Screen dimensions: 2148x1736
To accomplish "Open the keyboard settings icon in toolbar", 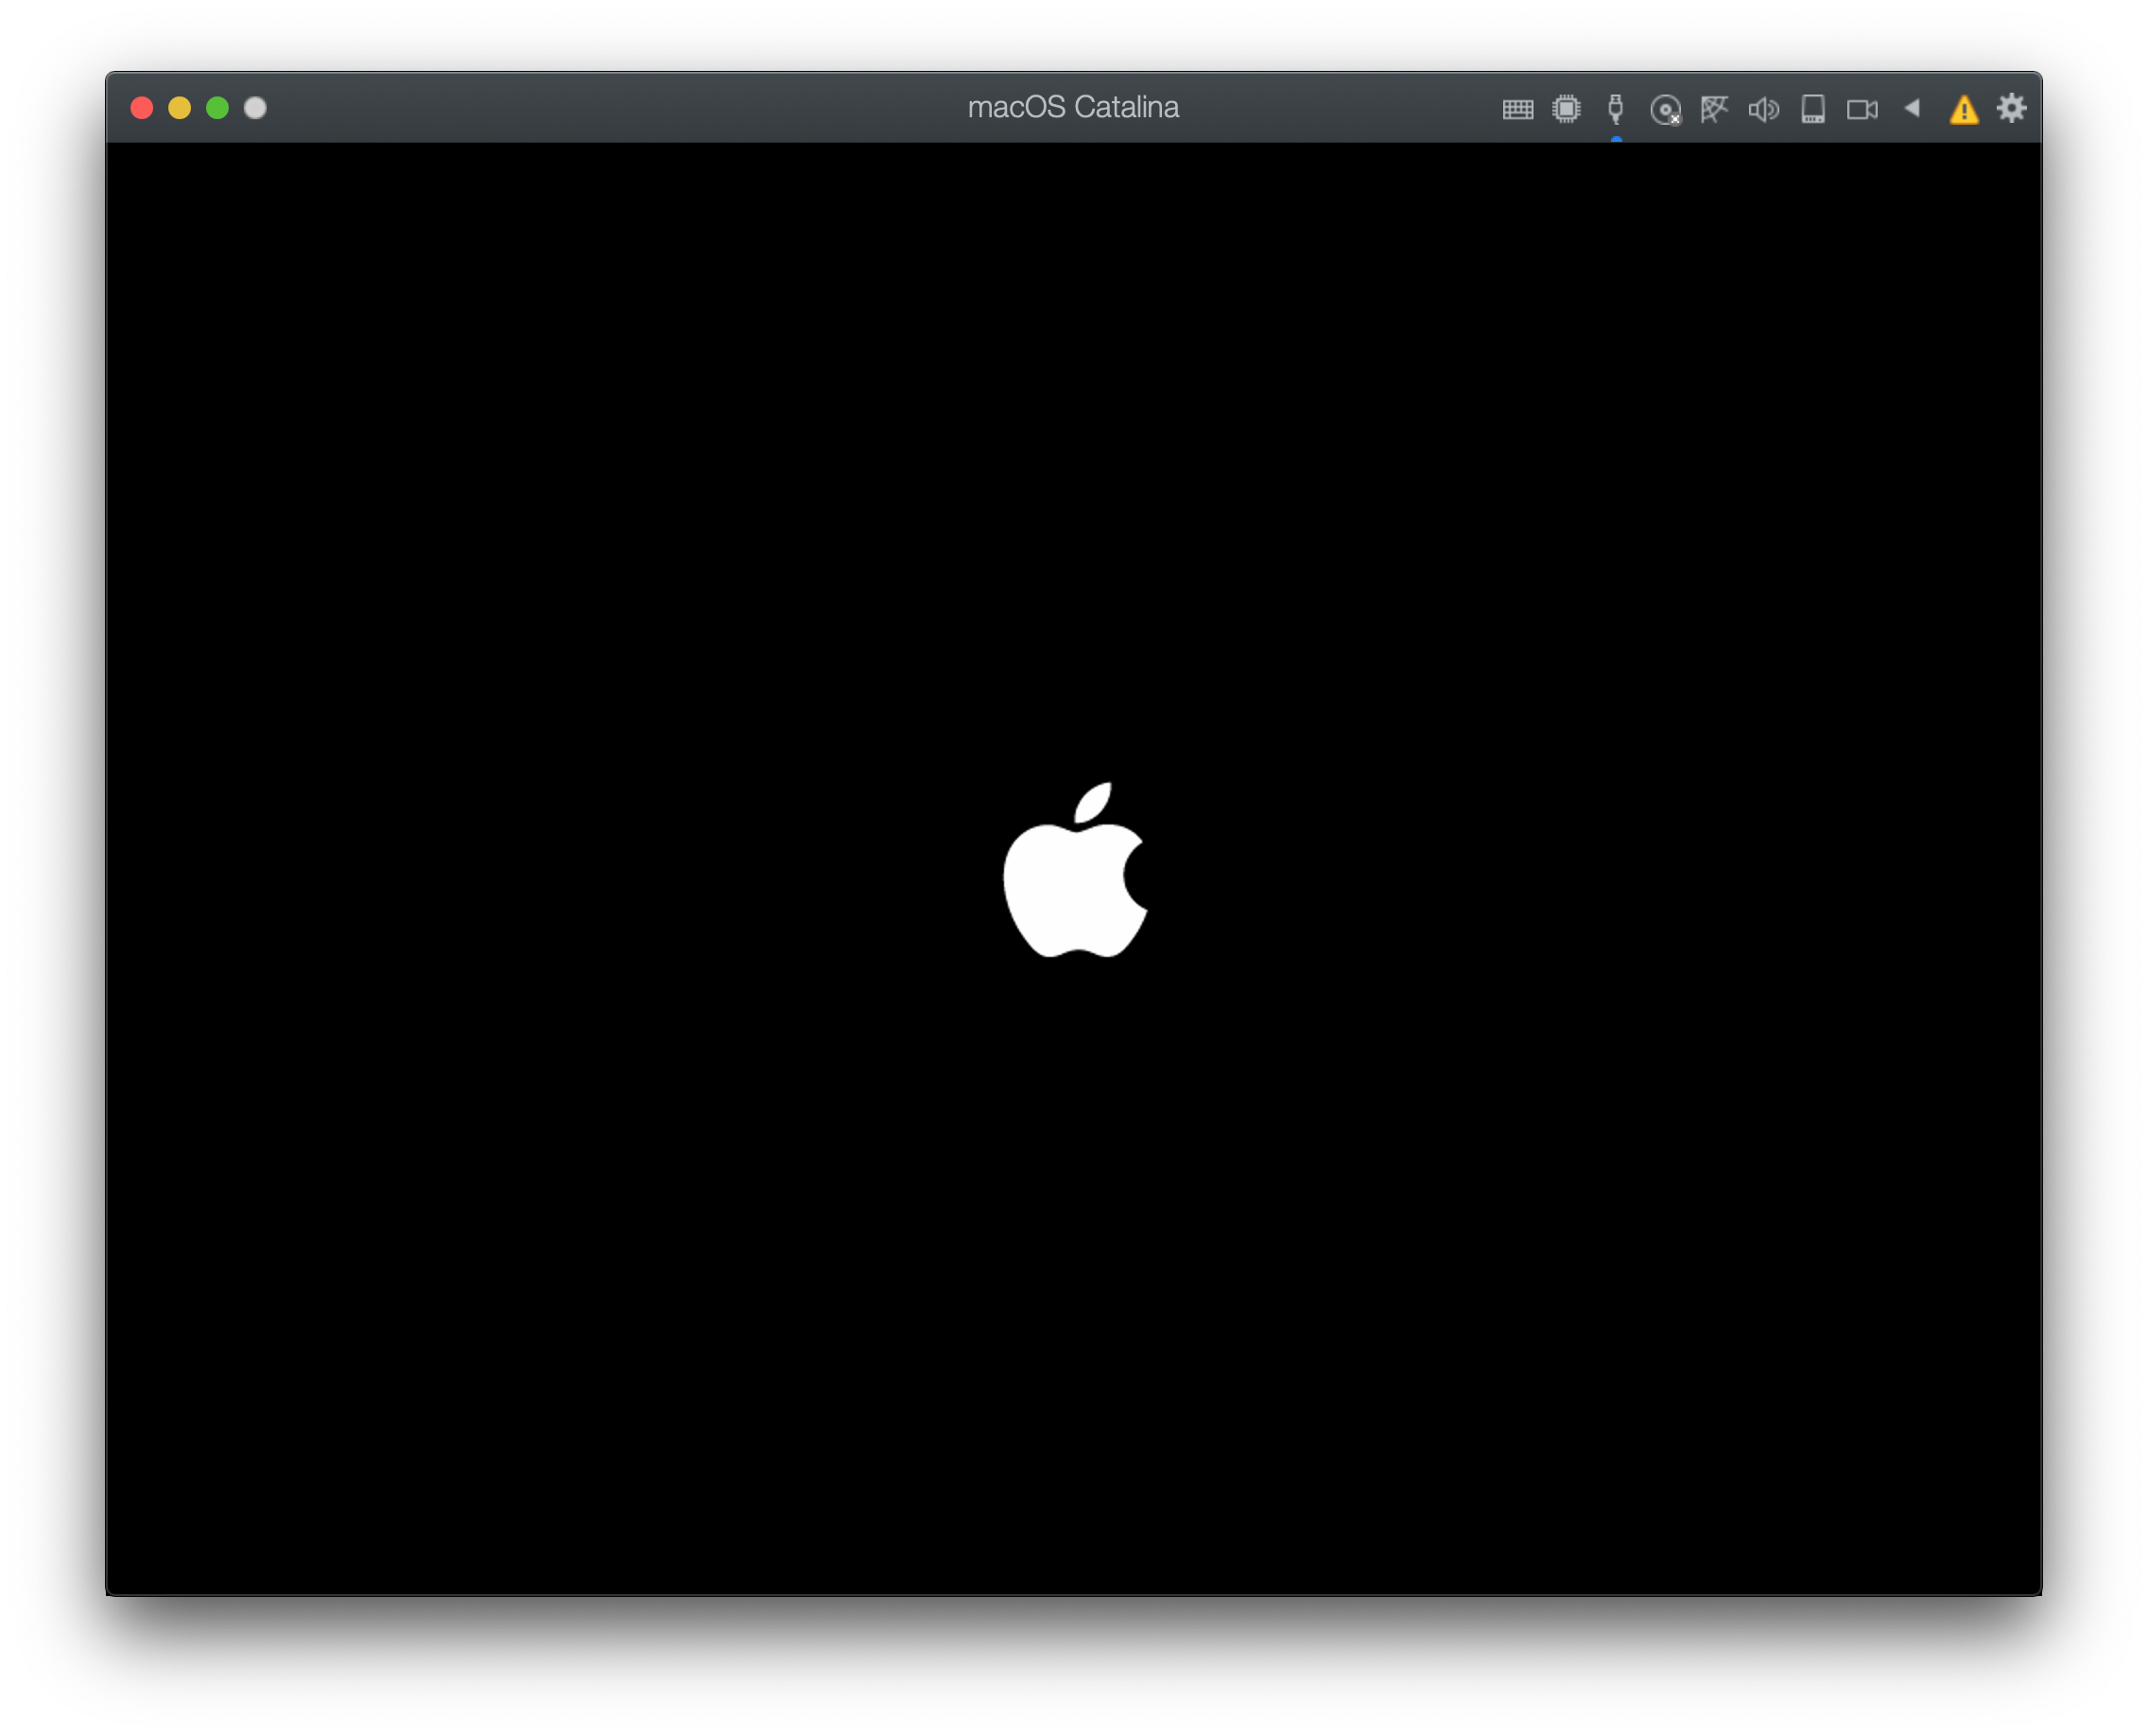I will click(x=1517, y=109).
